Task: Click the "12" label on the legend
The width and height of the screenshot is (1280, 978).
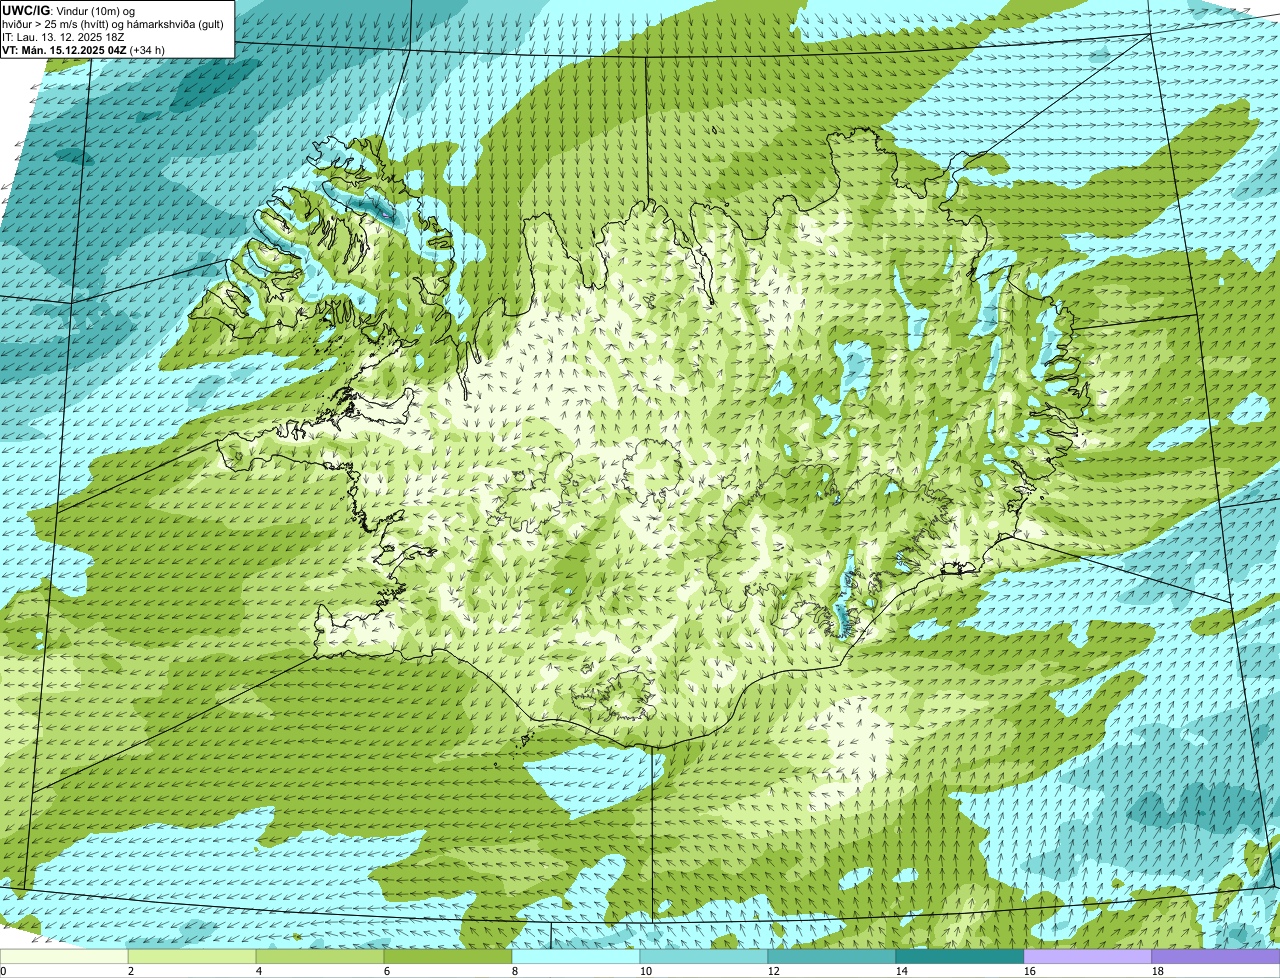Action: 774,971
